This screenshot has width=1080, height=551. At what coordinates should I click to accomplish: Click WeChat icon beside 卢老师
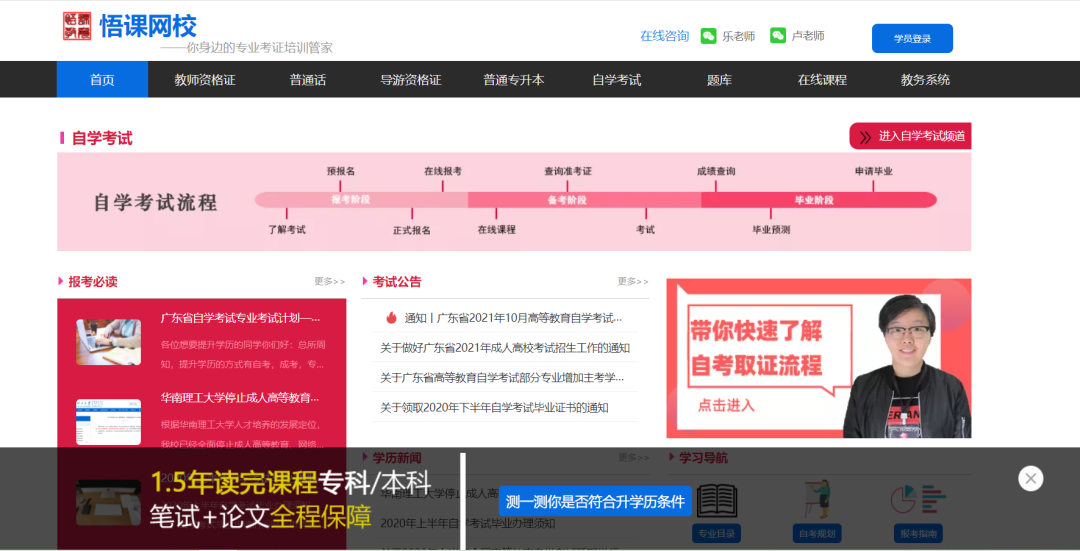778,35
